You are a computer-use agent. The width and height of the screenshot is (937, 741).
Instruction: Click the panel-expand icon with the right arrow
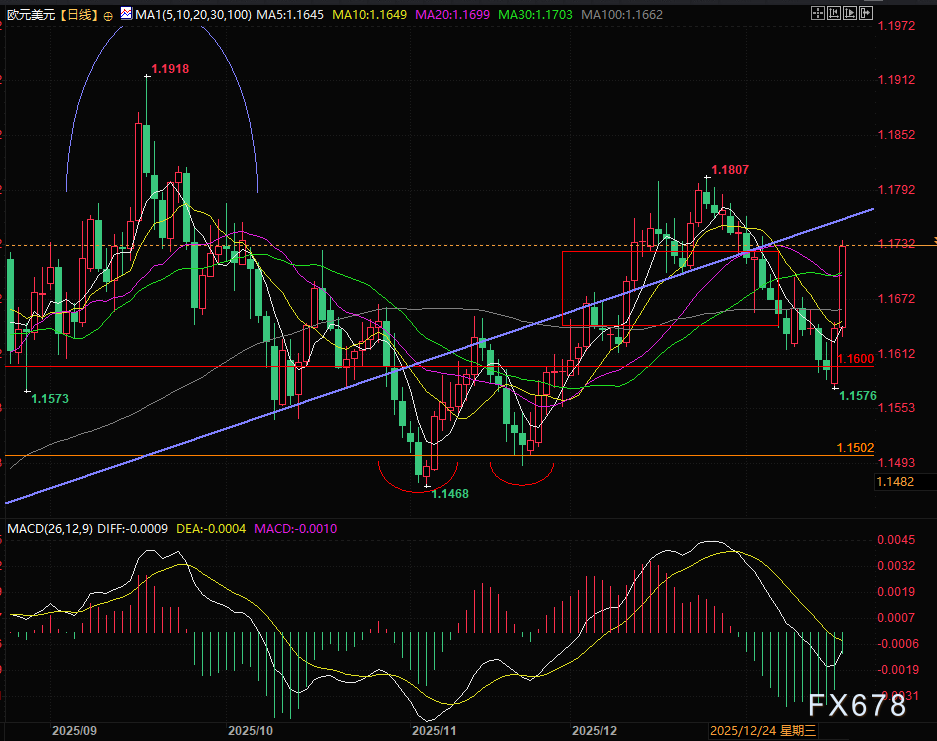[x=866, y=13]
